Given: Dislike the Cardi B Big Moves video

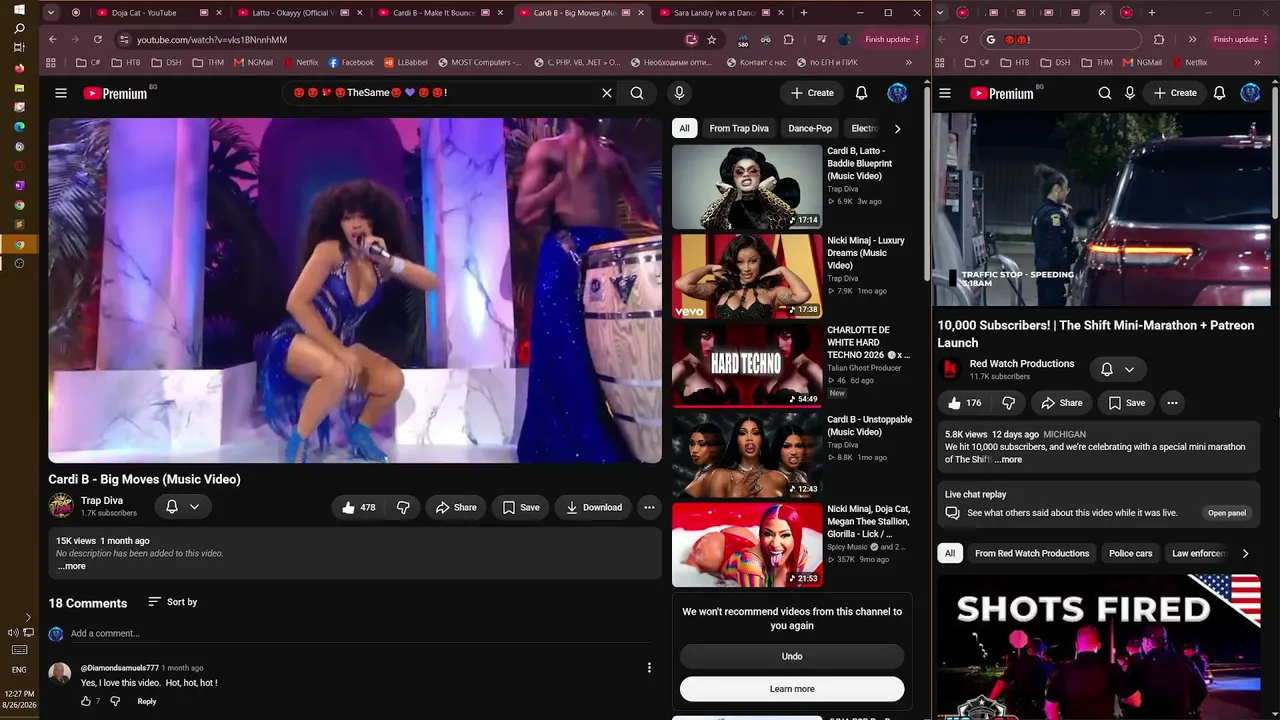Looking at the screenshot, I should tap(403, 507).
